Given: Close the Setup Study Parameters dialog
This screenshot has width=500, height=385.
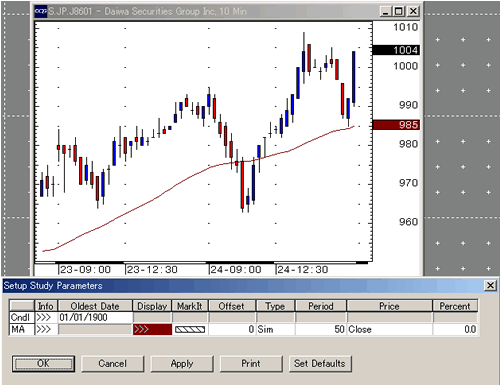Looking at the screenshot, I should (490, 286).
